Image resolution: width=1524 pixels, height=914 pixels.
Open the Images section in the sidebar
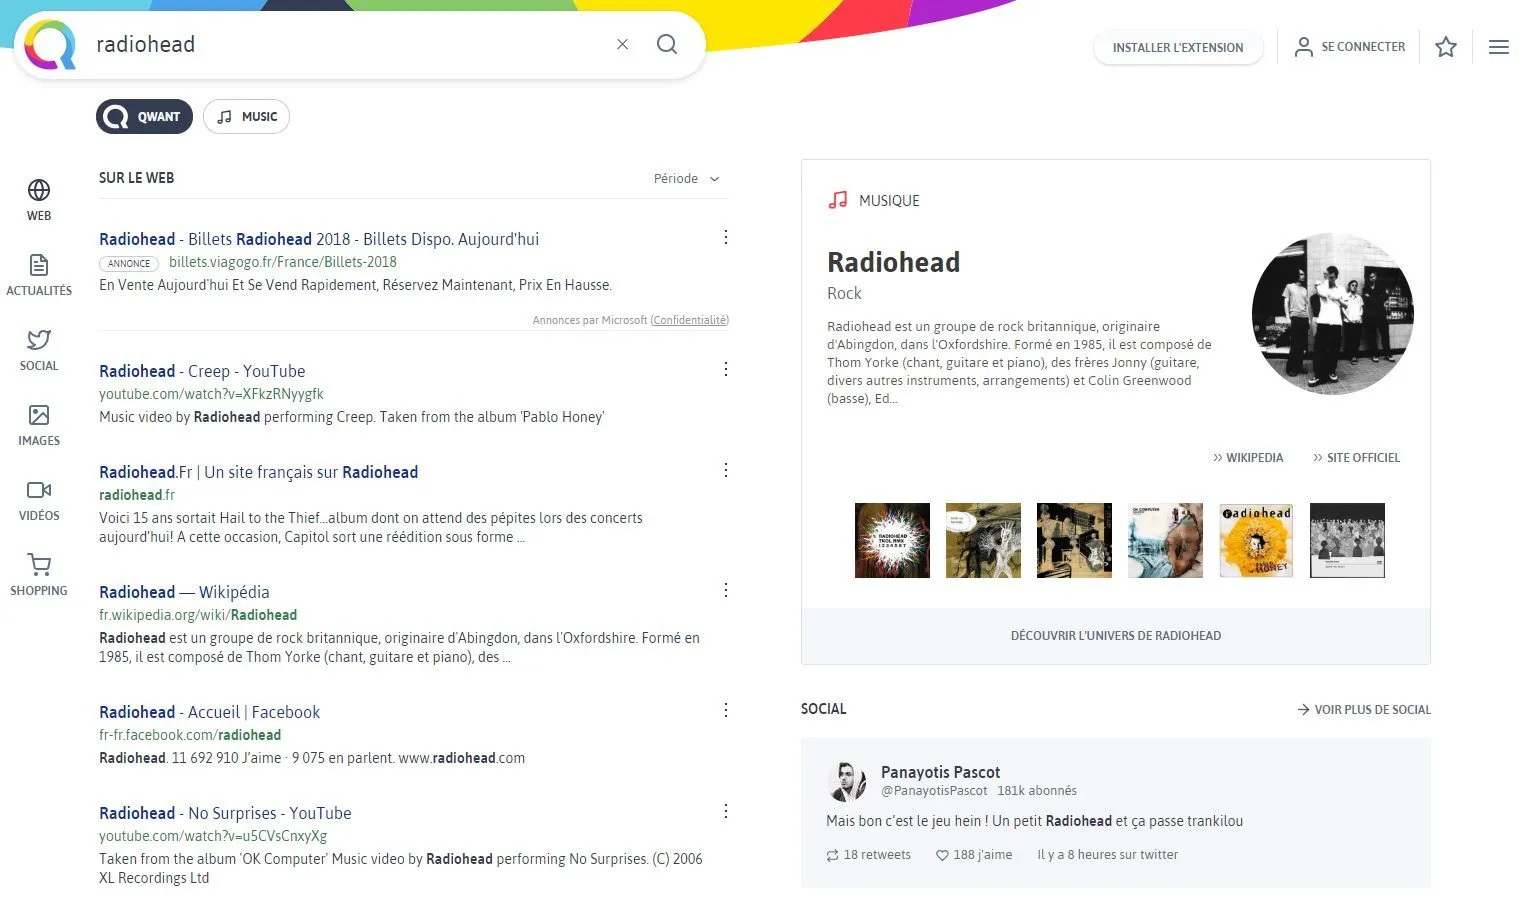38,424
